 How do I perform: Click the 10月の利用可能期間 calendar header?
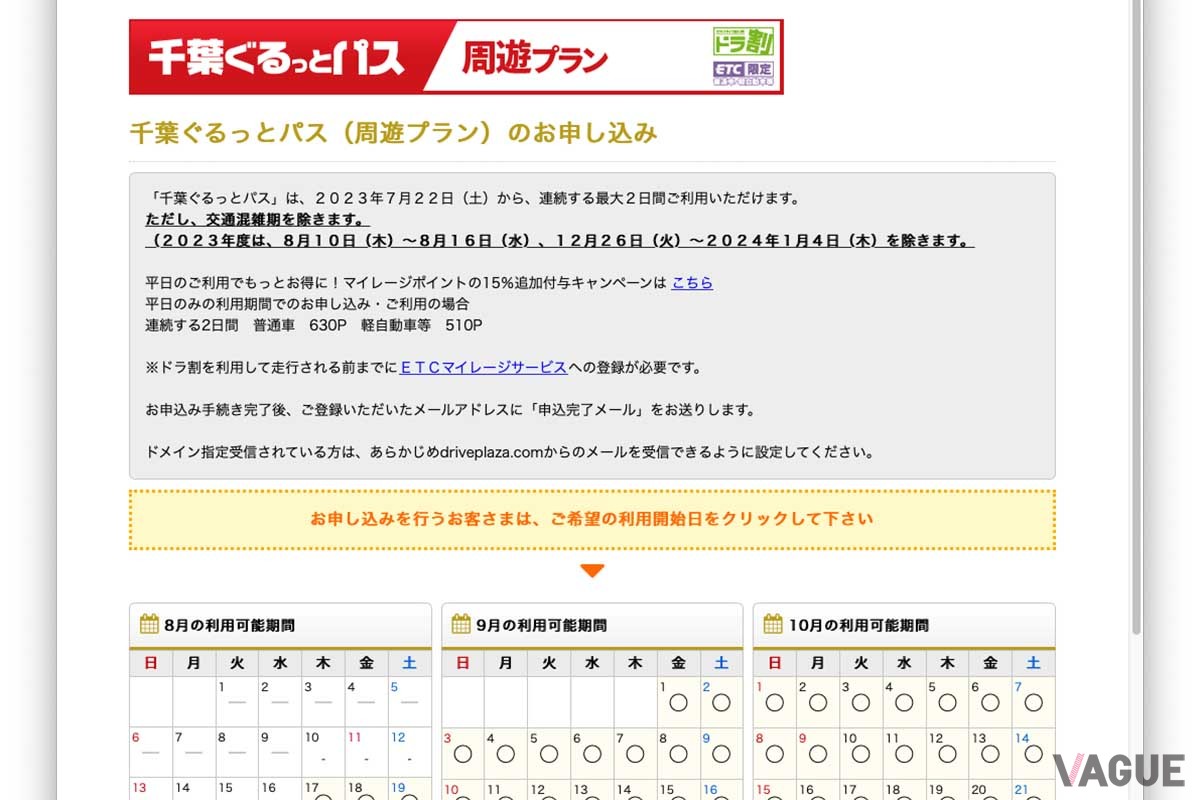(x=904, y=625)
